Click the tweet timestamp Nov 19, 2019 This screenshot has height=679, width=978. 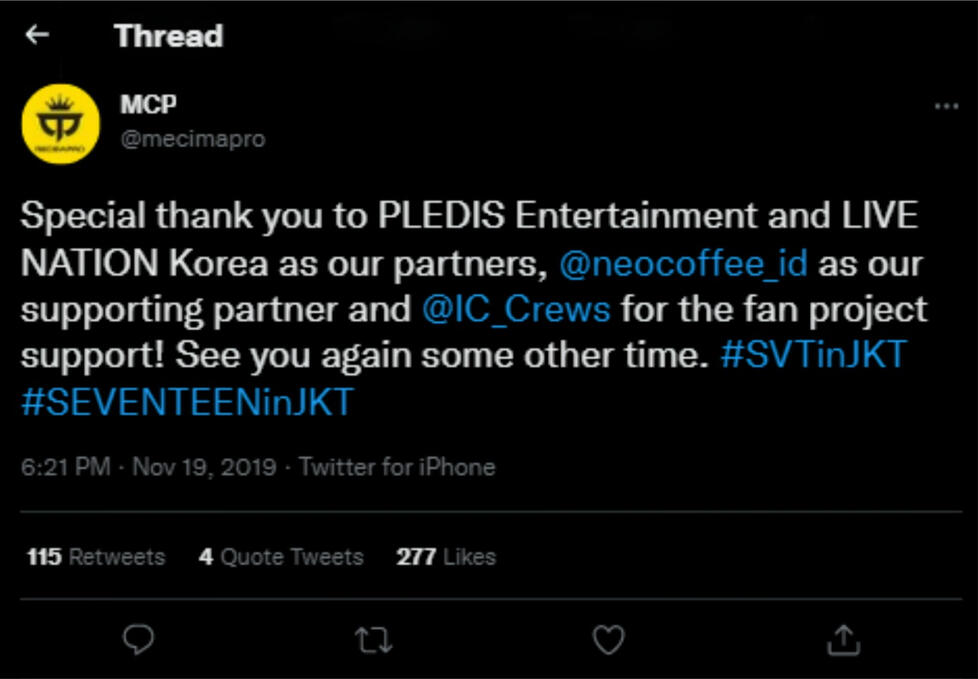[204, 467]
